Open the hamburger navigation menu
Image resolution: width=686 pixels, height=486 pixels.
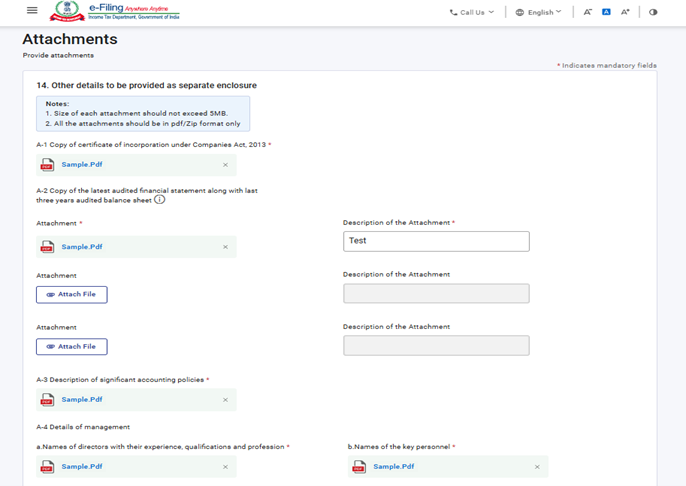[x=32, y=11]
